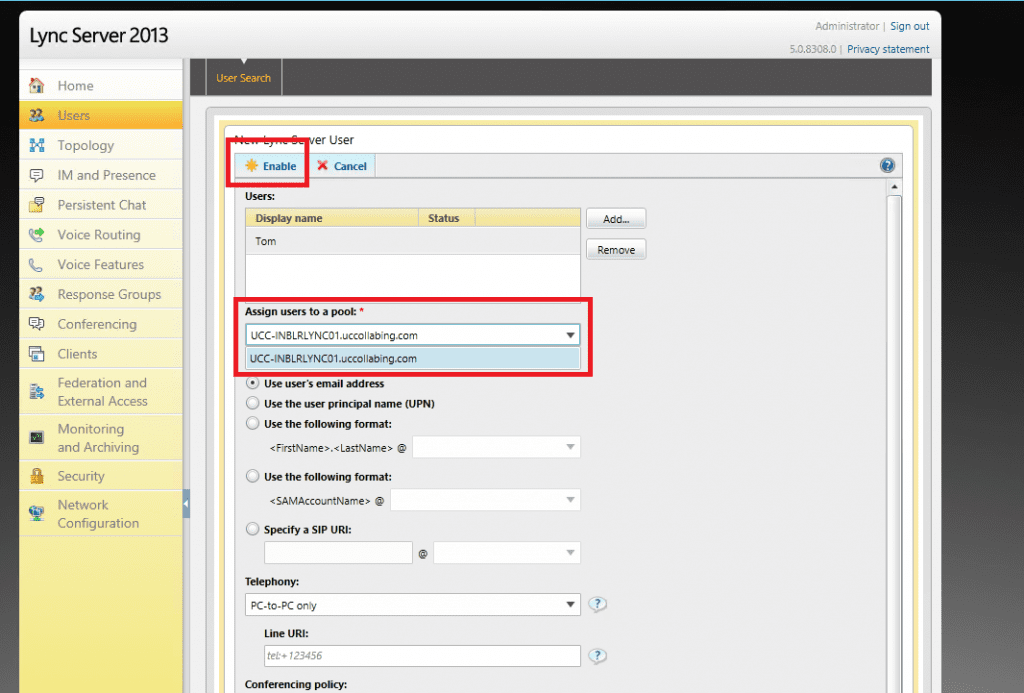Sign out as Administrator

coord(909,26)
